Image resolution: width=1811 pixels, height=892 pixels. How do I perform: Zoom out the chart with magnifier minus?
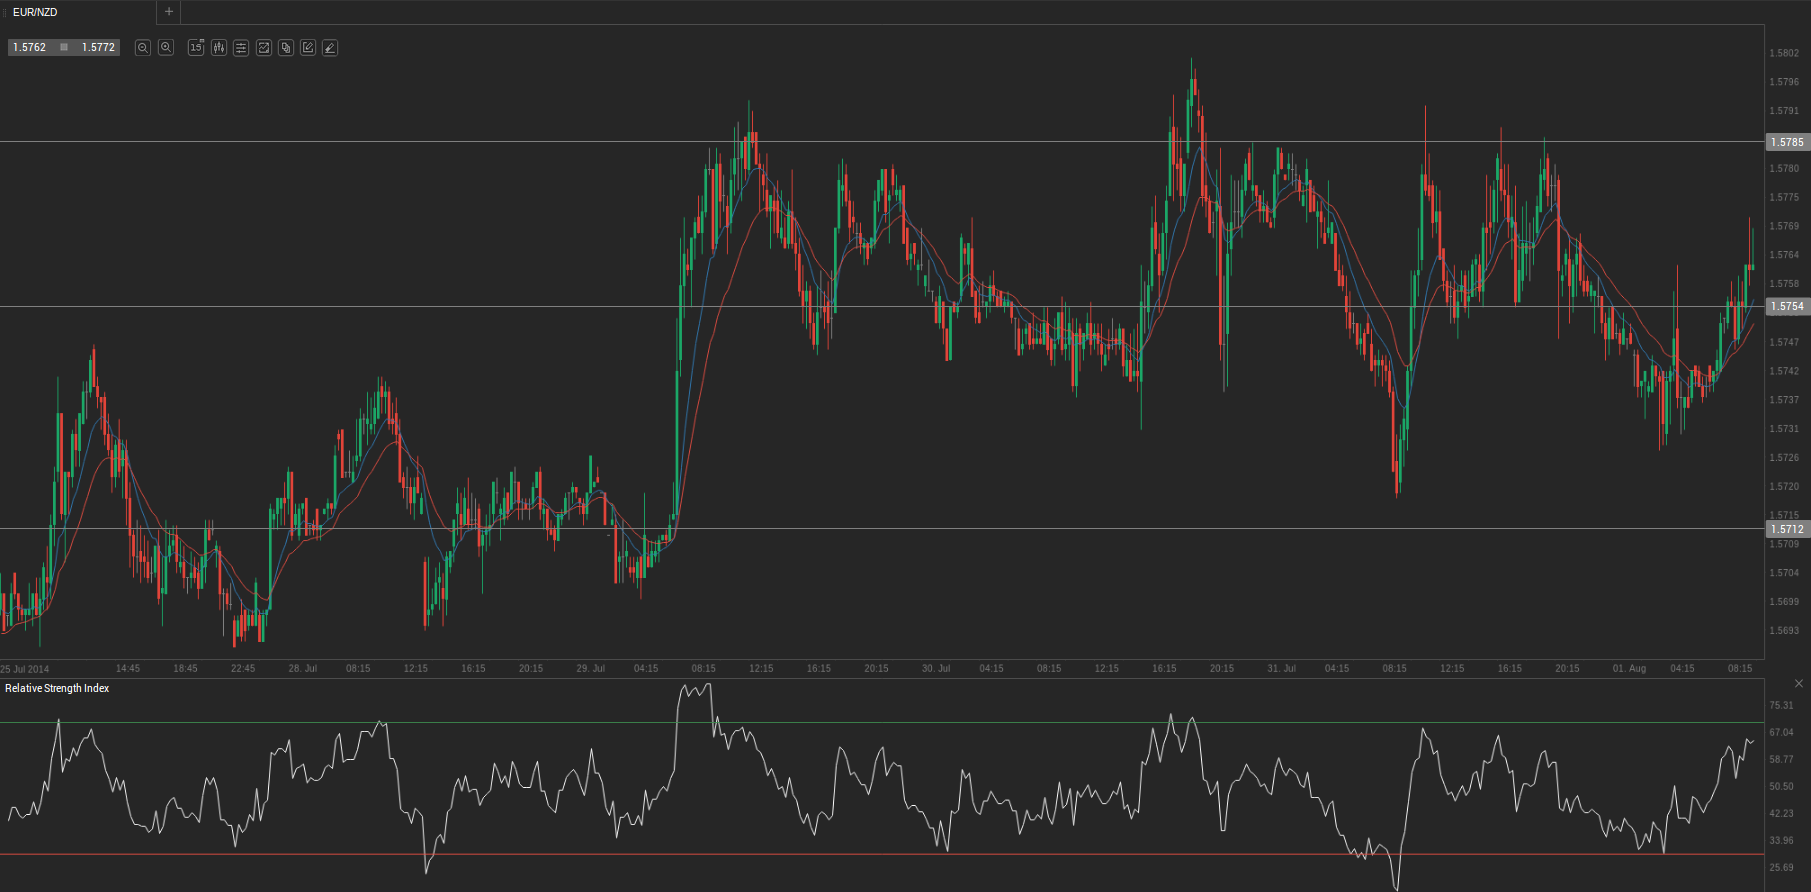[x=143, y=48]
